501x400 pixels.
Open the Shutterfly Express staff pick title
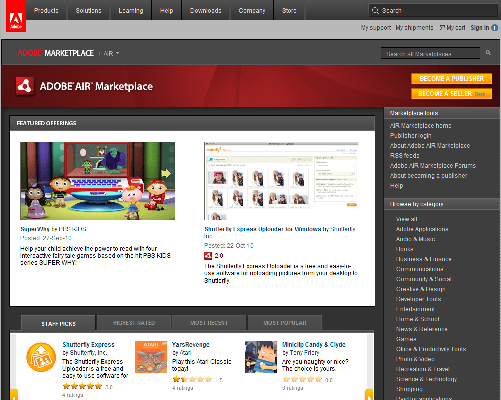(88, 344)
